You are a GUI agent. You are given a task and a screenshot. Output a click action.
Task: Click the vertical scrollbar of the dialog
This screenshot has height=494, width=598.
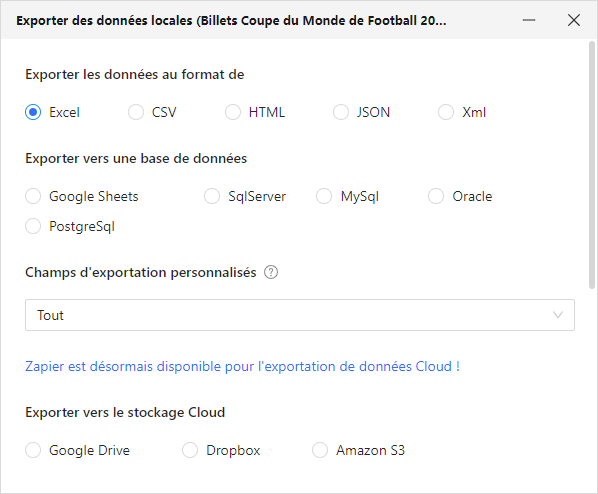tap(592, 165)
